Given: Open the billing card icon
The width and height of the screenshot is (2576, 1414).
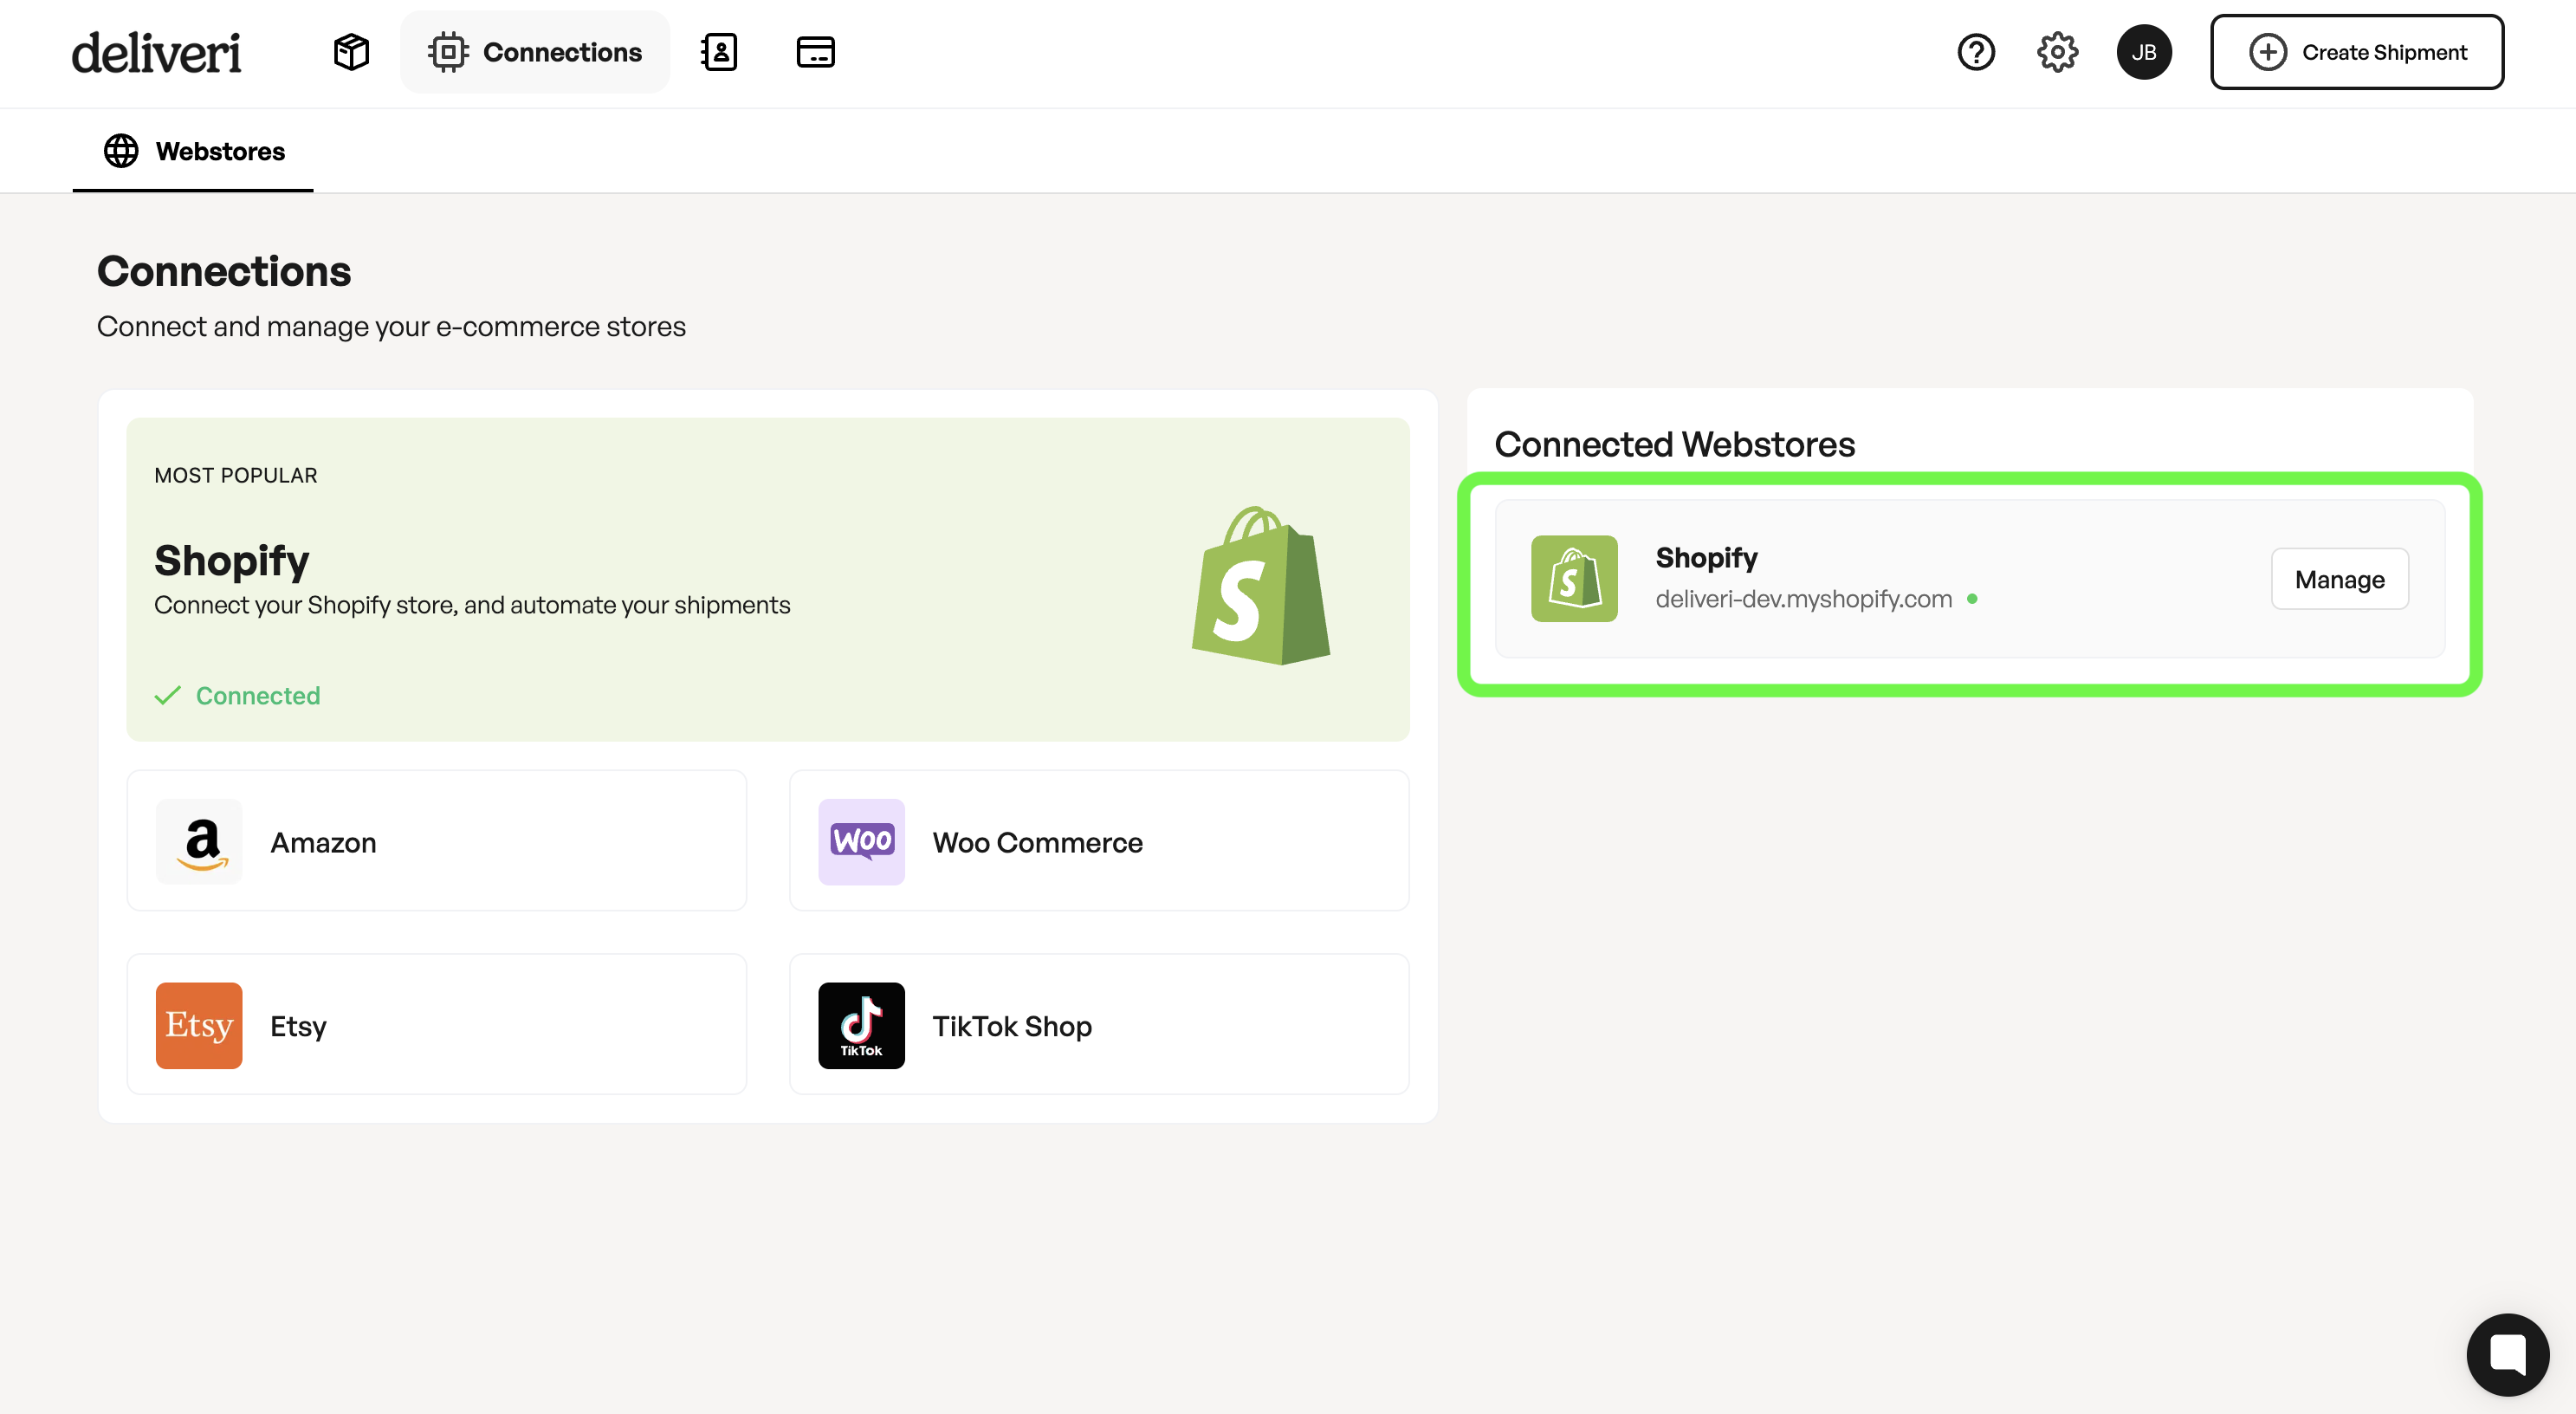Looking at the screenshot, I should point(815,52).
